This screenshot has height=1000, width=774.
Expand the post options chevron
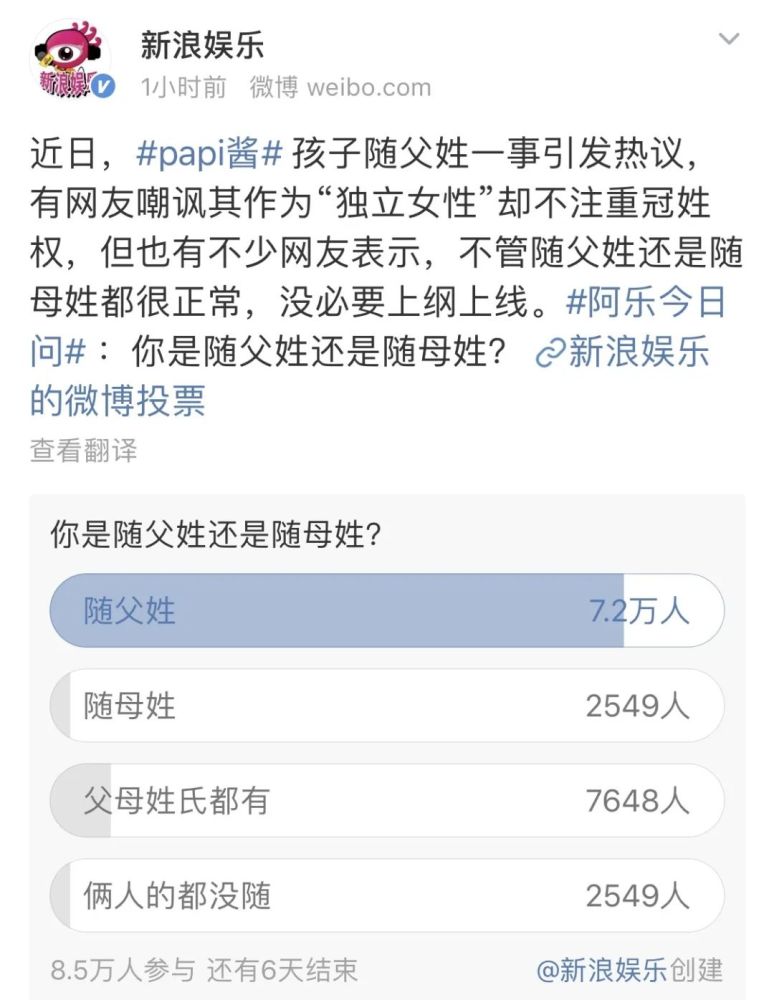pos(730,40)
